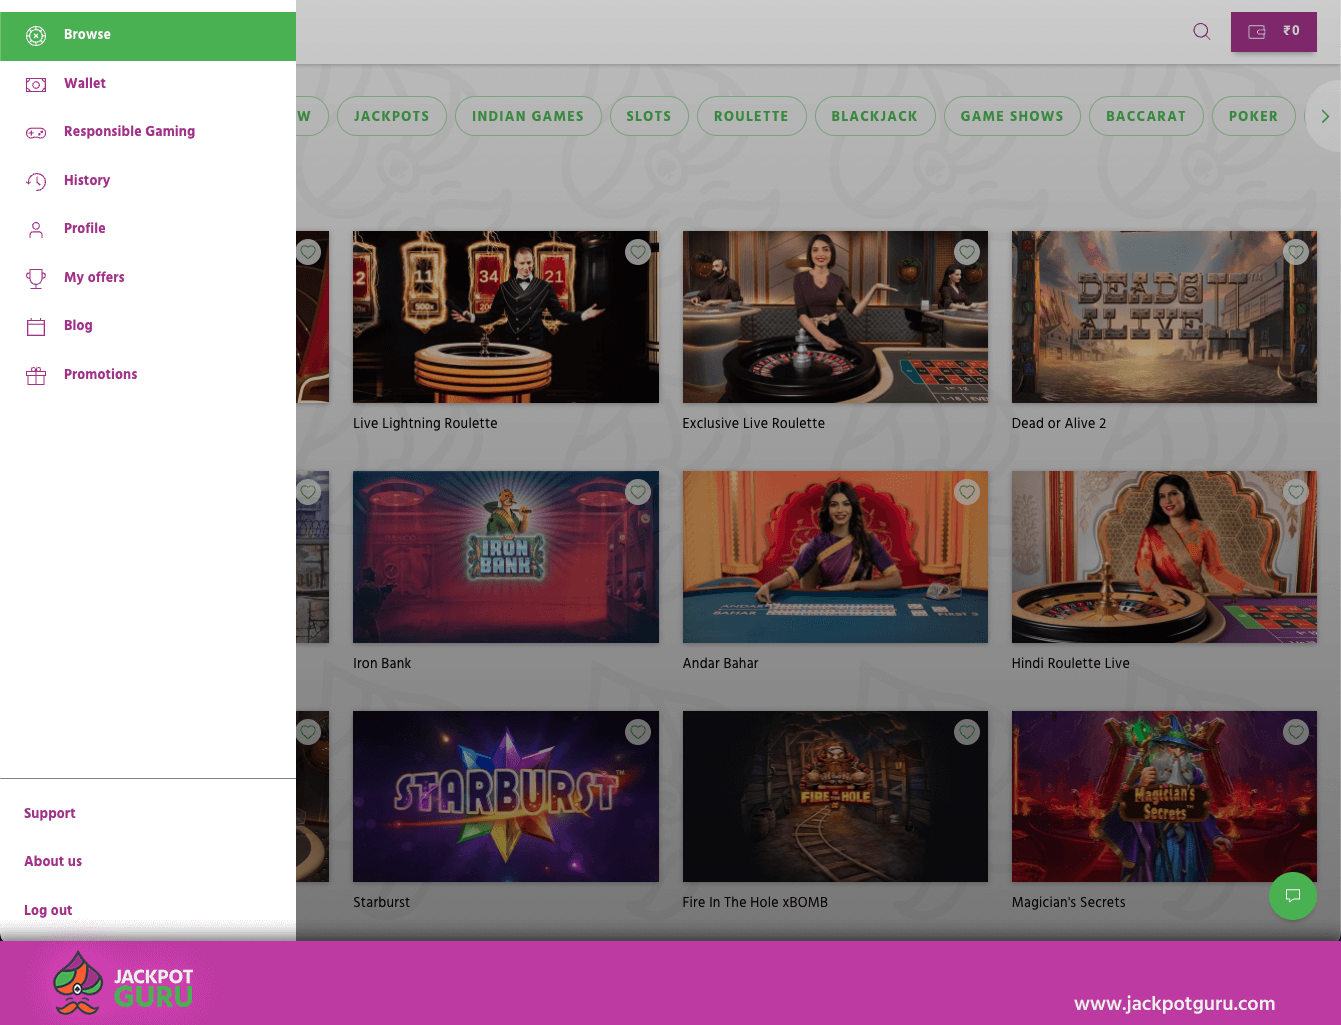Select the Browse menu item
This screenshot has width=1341, height=1025.
(148, 36)
